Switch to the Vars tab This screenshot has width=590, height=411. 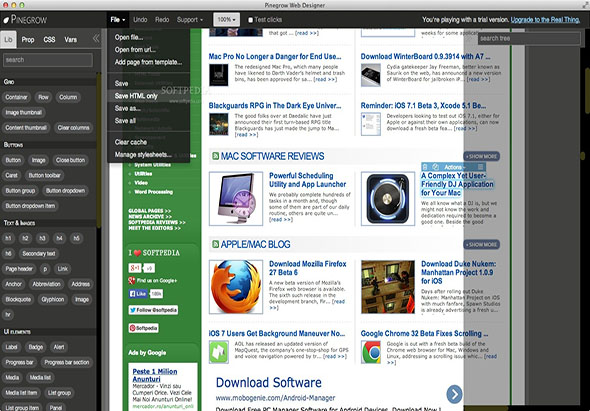[x=71, y=39]
